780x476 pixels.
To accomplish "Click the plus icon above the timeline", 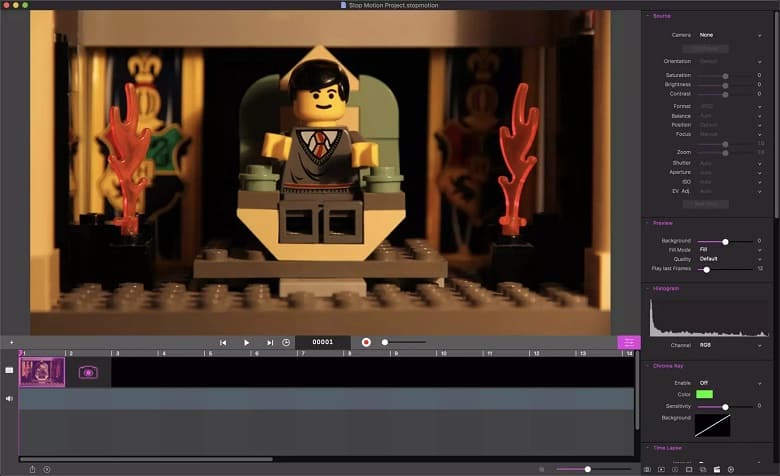I will [11, 342].
